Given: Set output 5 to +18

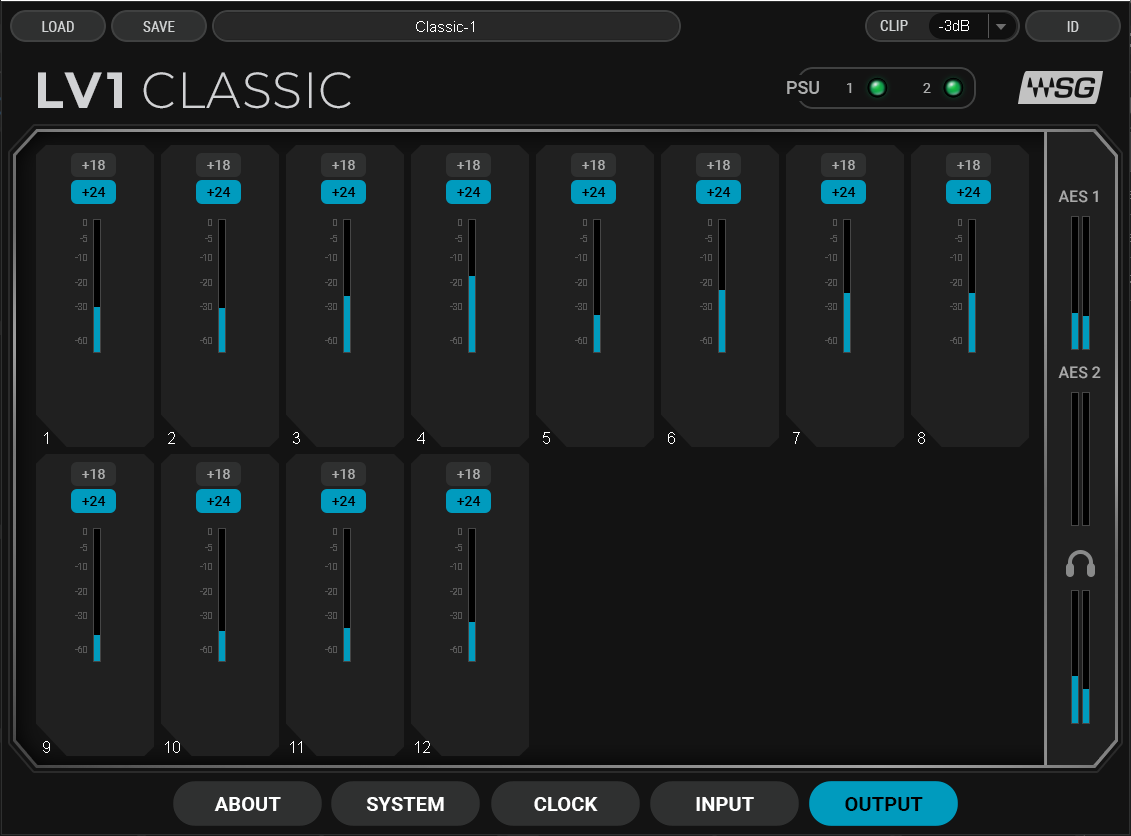Looking at the screenshot, I should click(x=594, y=165).
